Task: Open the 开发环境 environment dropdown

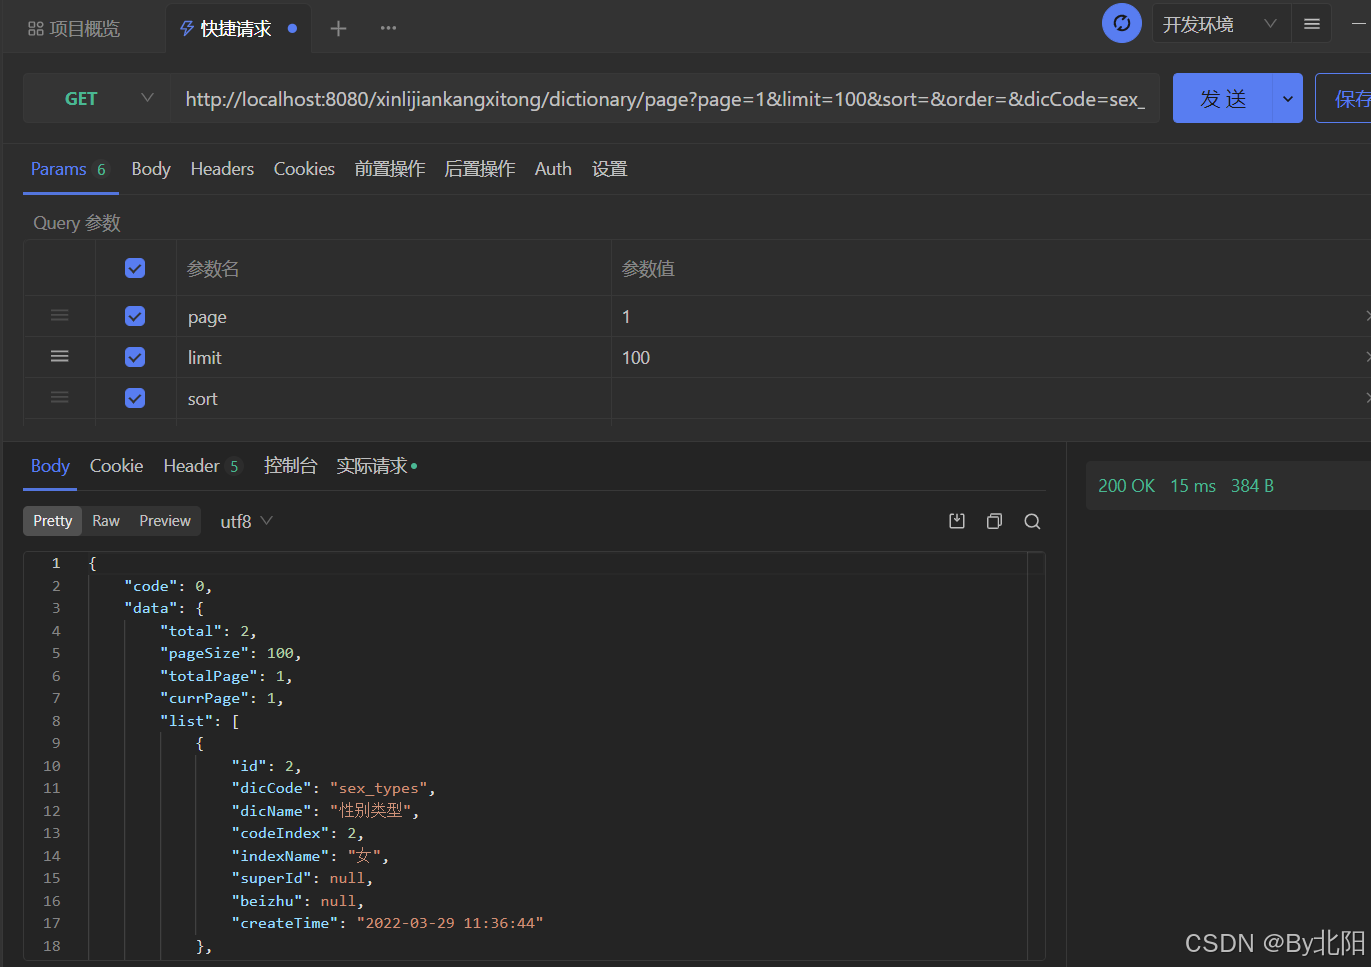Action: coord(1219,24)
